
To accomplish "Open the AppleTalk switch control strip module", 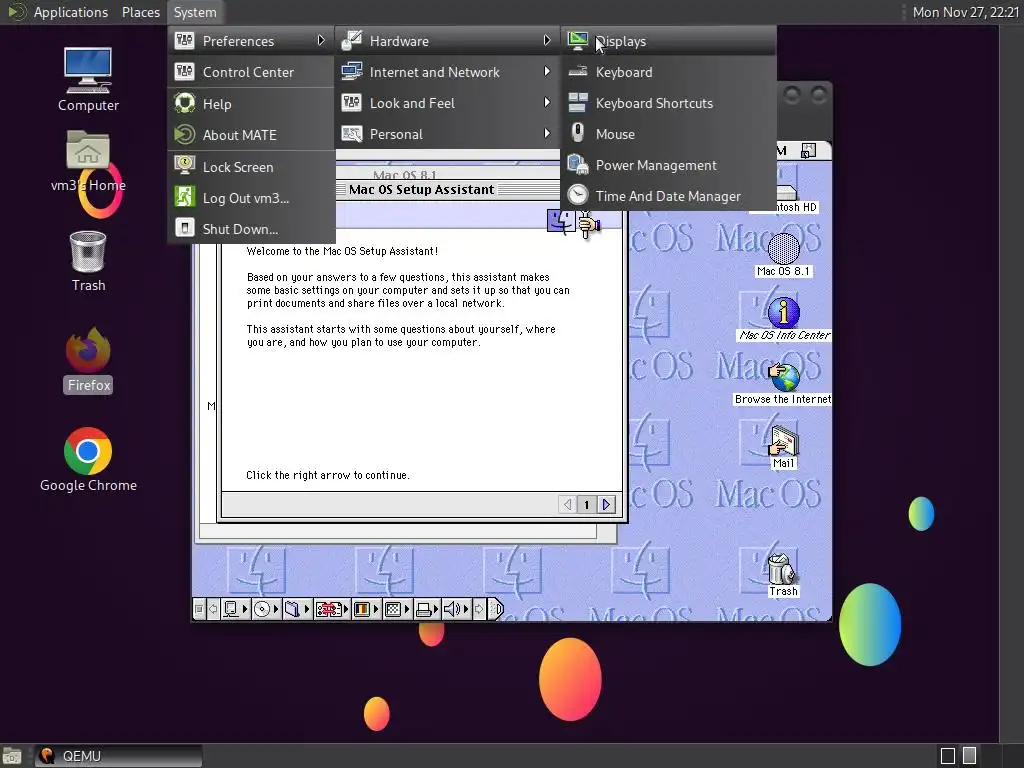I will coord(235,609).
